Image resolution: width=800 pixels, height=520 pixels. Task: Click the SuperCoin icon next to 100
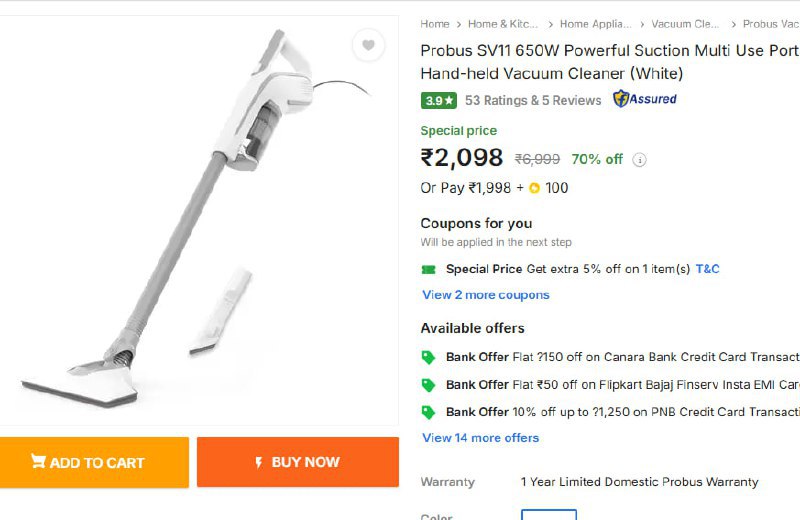click(x=534, y=188)
